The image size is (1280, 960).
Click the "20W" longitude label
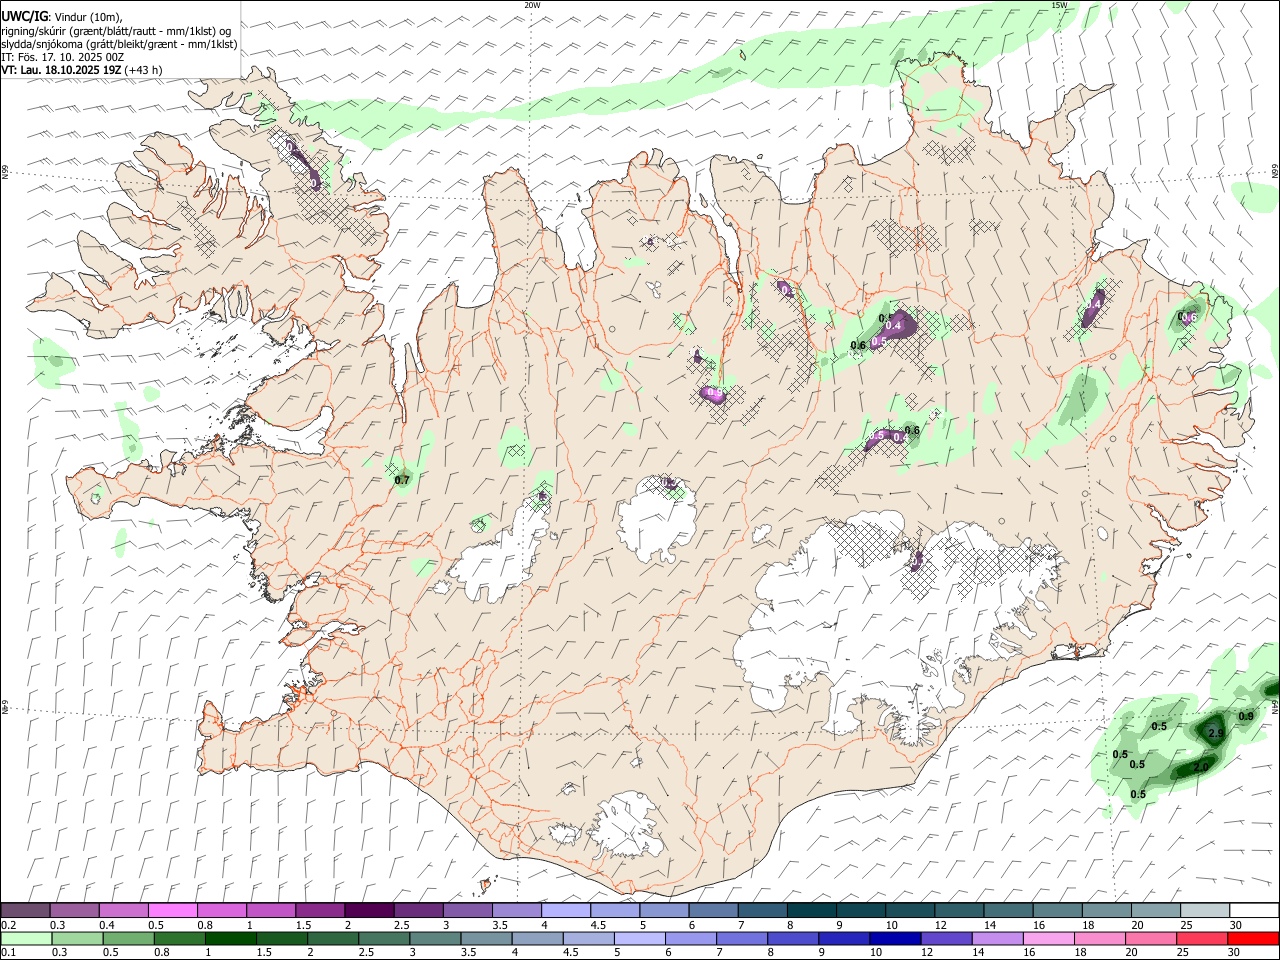532,5
